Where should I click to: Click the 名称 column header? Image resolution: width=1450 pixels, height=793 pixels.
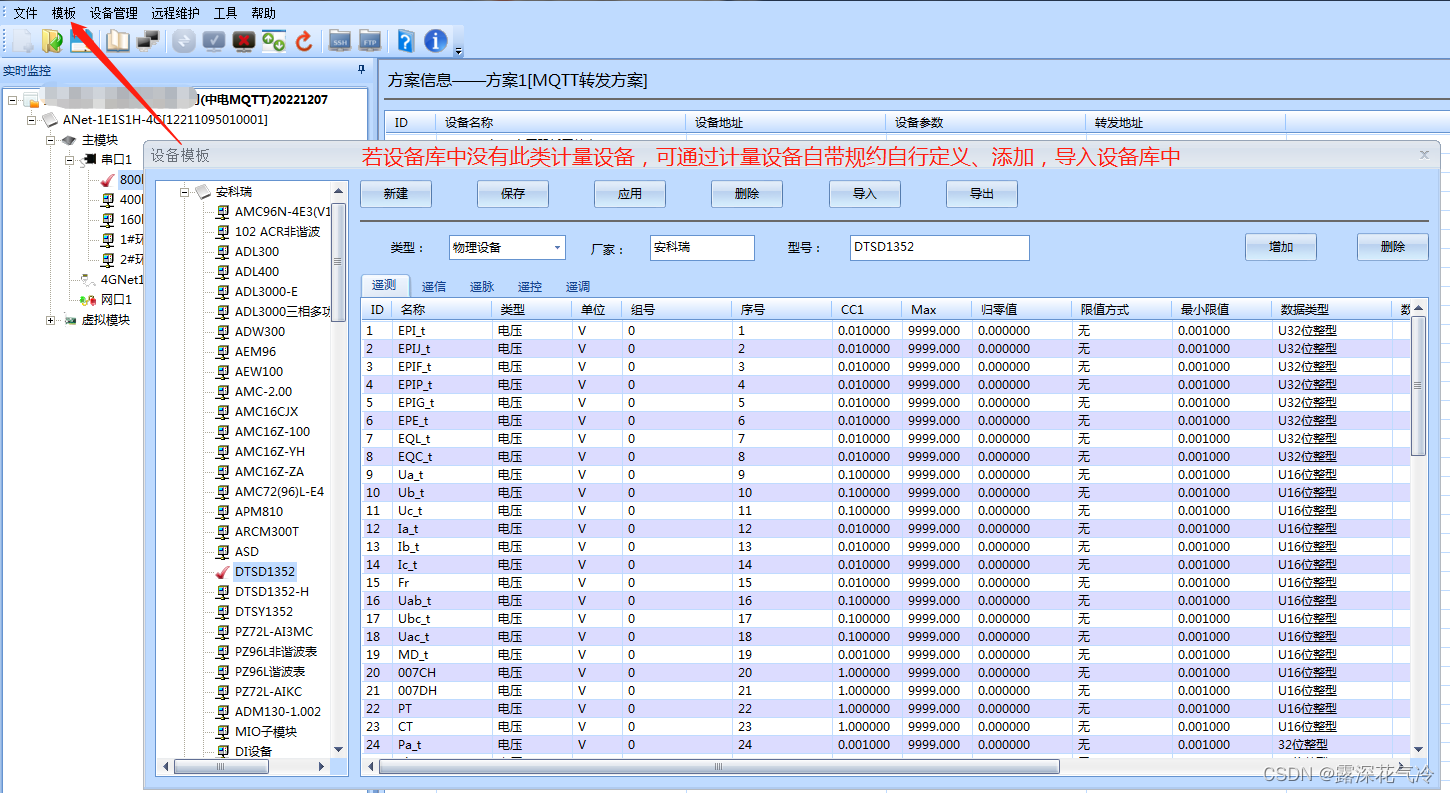point(442,310)
